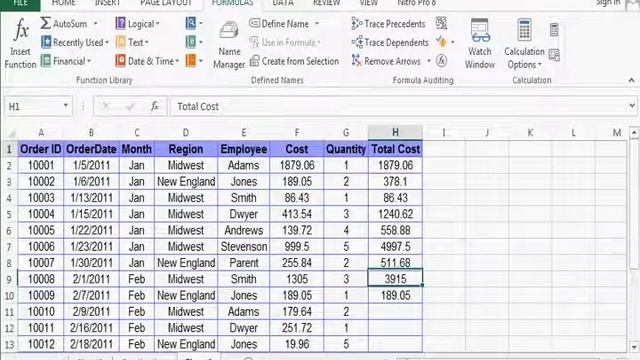Open the Financial functions menu
Viewport: 640px width, 360px height.
(x=66, y=61)
